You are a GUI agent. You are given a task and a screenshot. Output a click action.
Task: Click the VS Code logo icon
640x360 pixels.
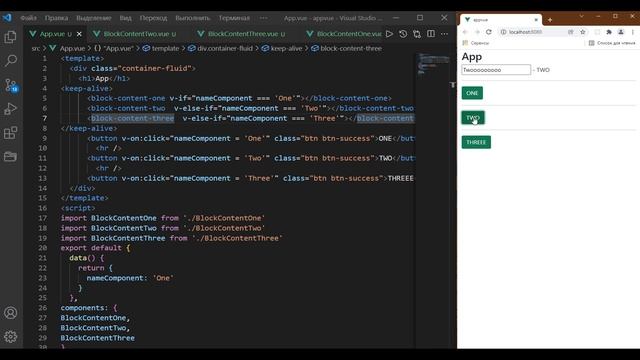coord(7,18)
